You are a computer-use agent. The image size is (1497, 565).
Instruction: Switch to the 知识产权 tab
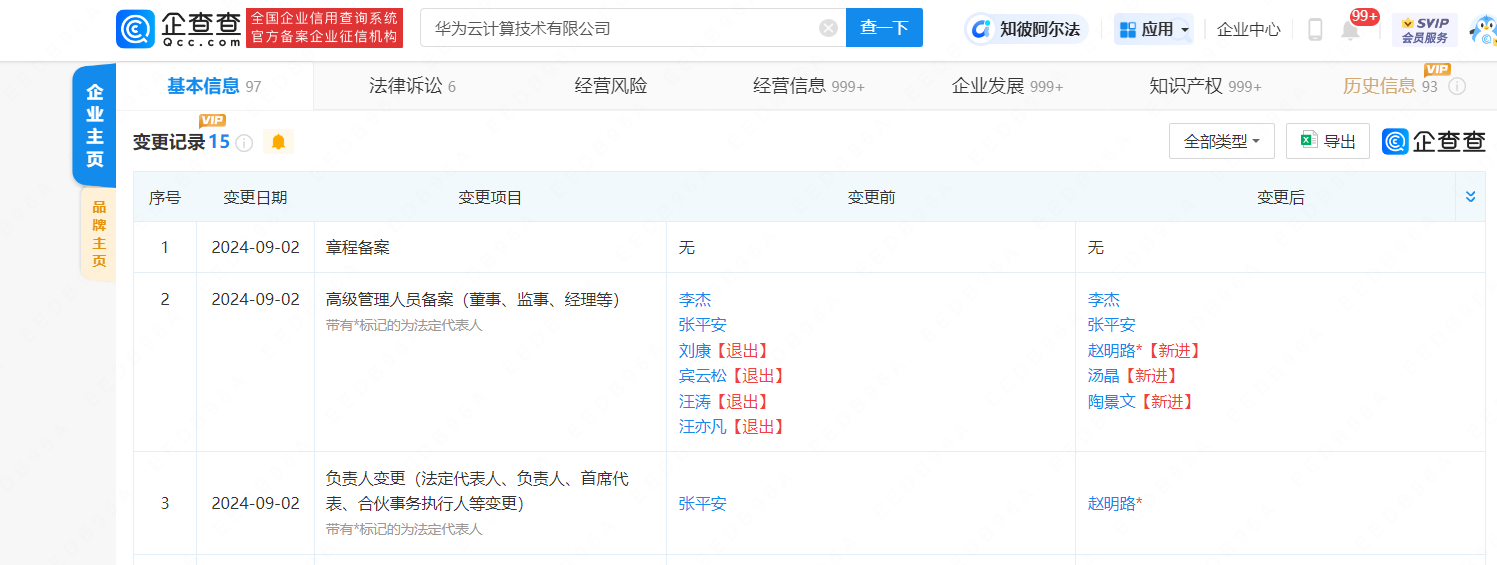point(1205,86)
